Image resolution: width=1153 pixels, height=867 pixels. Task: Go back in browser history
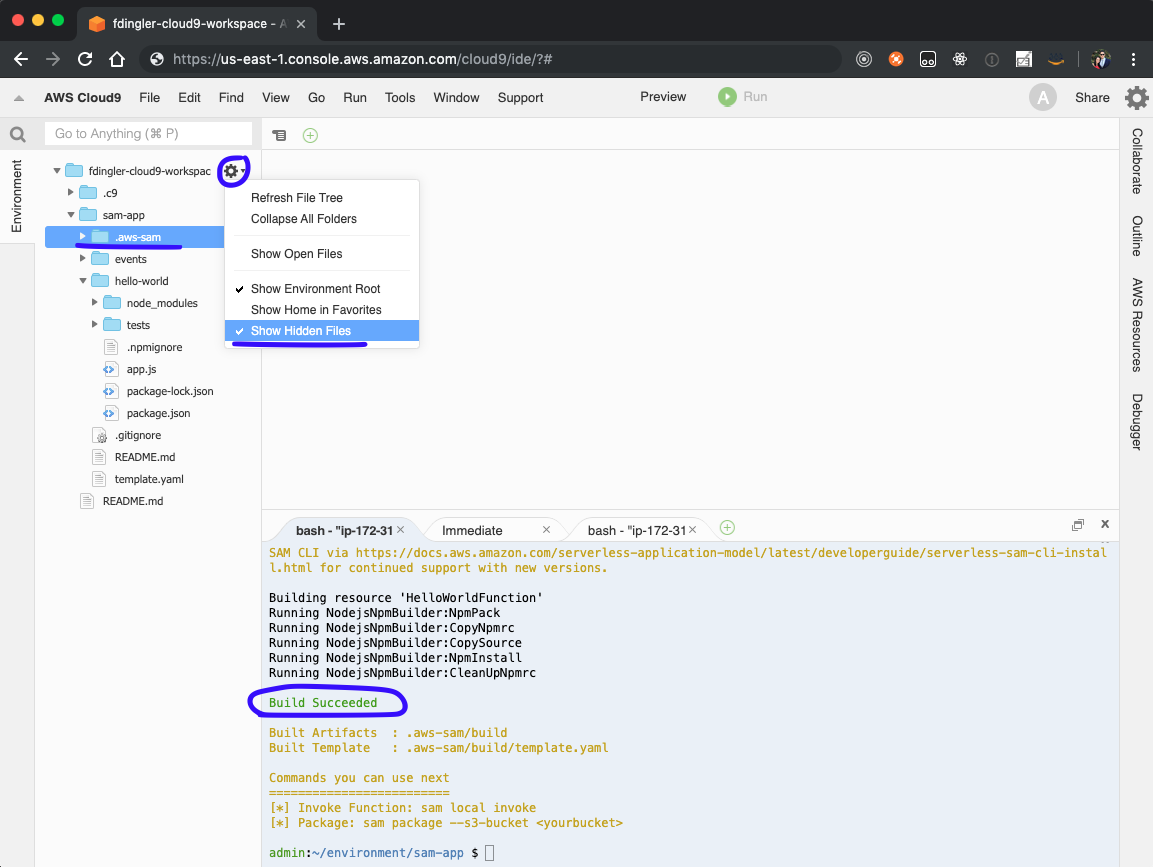(21, 60)
